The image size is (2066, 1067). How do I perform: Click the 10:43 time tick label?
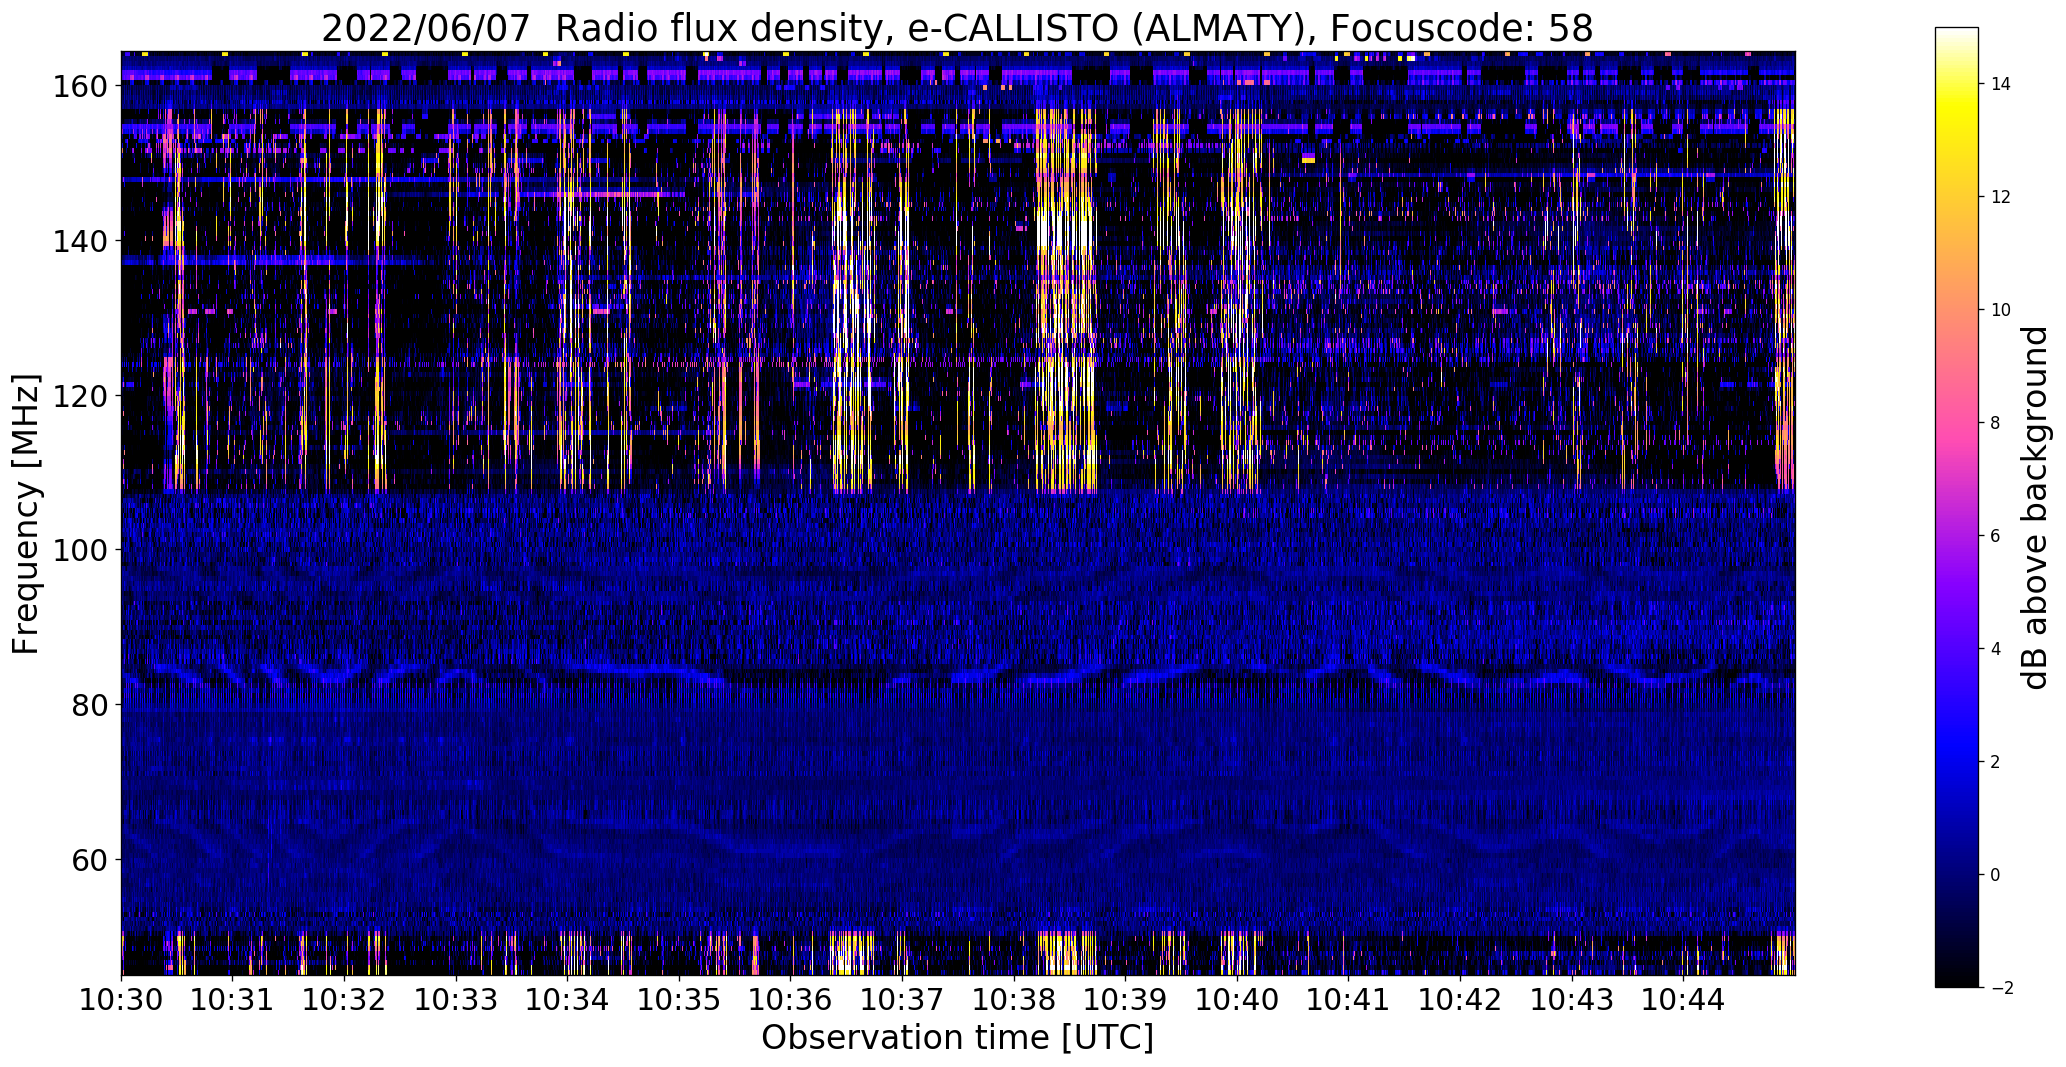click(x=1572, y=998)
